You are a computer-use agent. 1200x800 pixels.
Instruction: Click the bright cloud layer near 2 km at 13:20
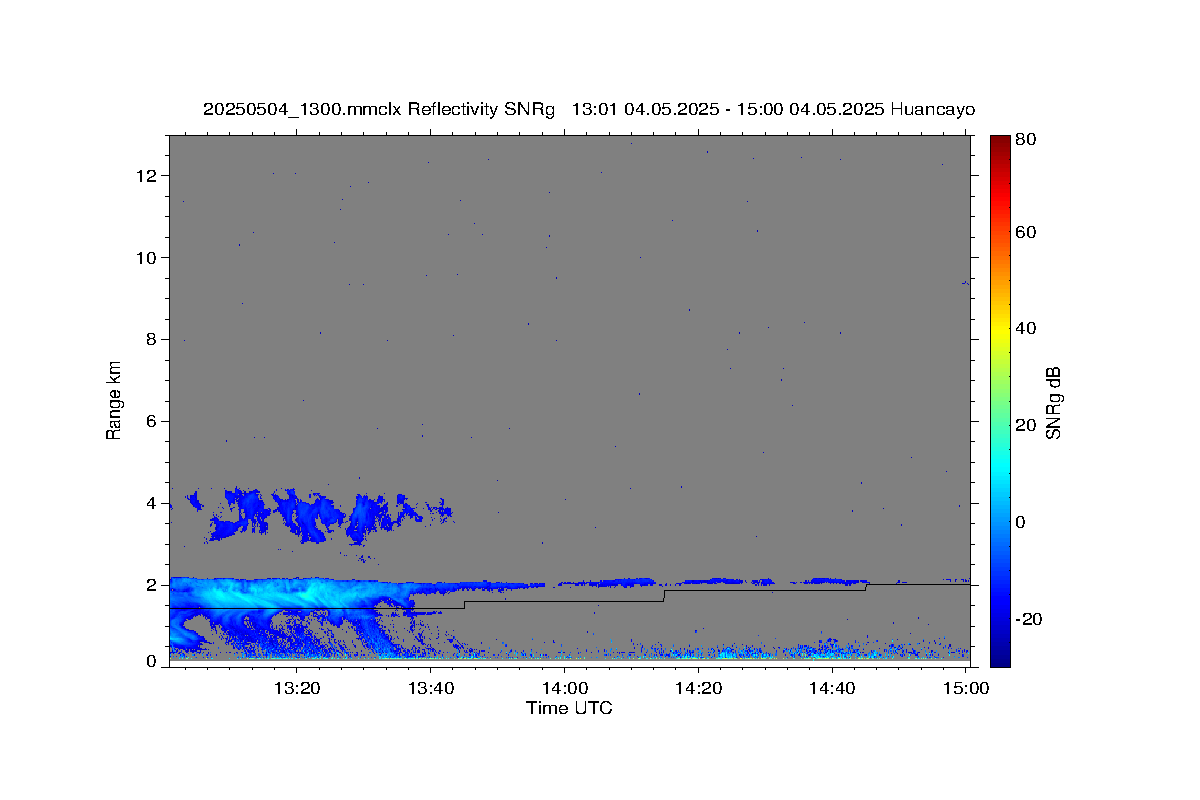point(297,592)
